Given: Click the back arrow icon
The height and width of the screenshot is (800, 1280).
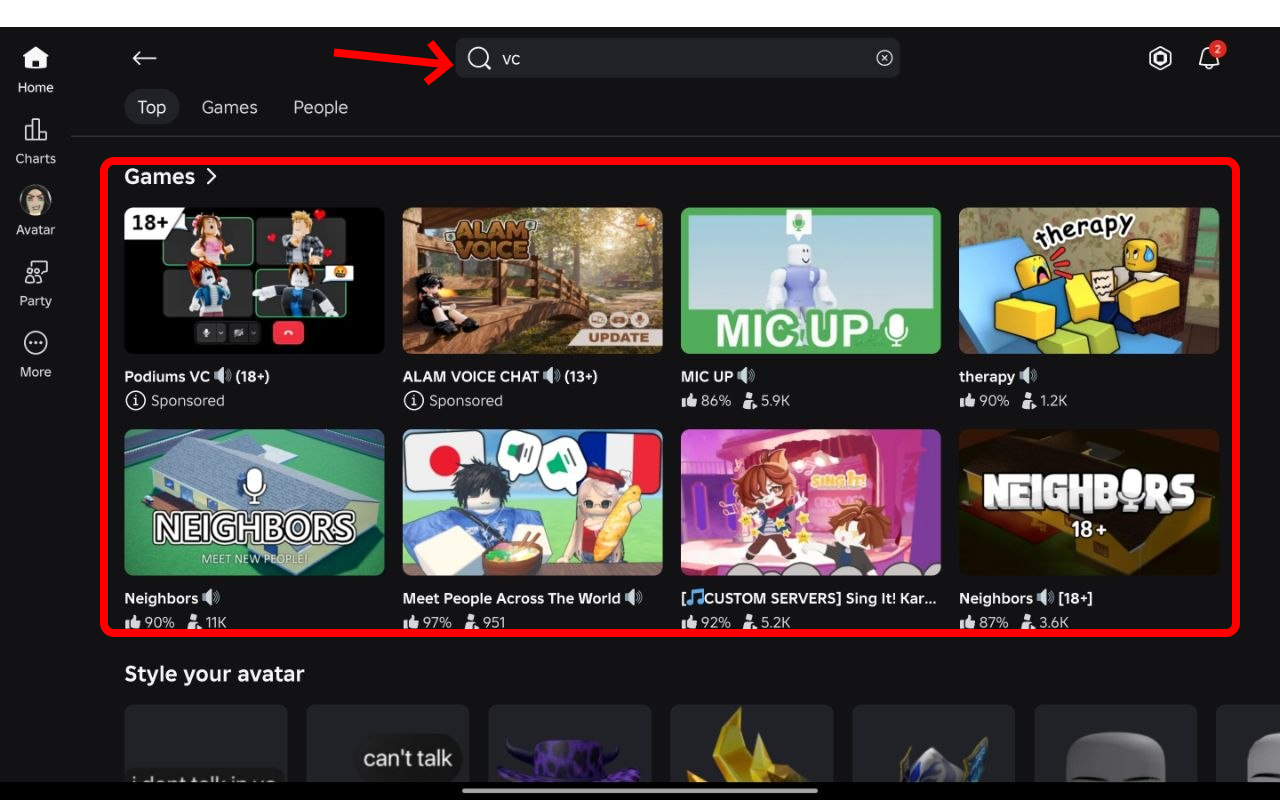Looking at the screenshot, I should (x=144, y=58).
